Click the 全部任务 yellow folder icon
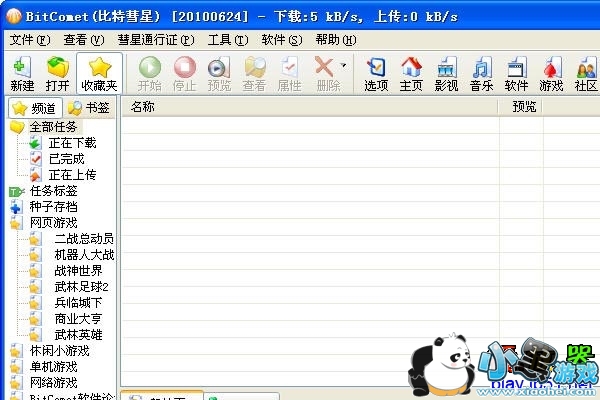The image size is (600, 400). (x=17, y=127)
